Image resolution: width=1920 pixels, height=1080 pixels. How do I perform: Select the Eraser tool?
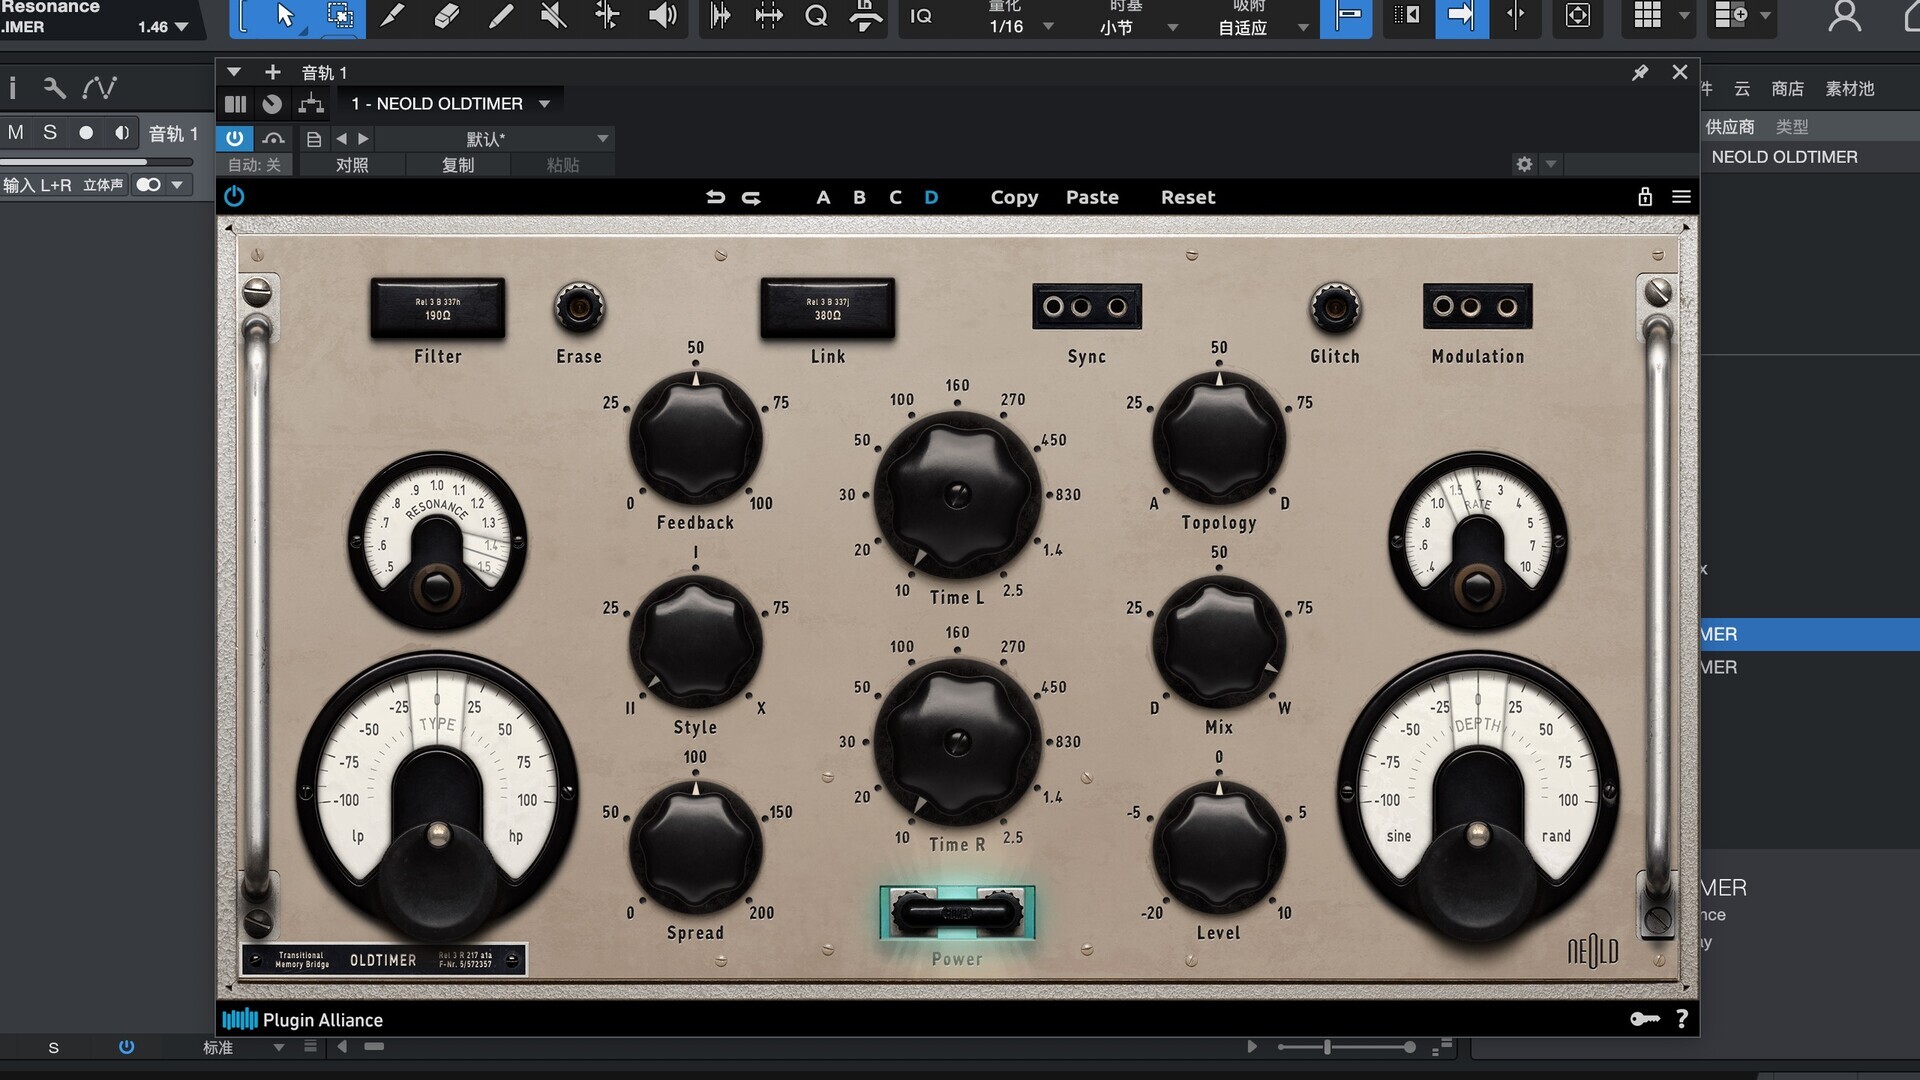[x=447, y=15]
